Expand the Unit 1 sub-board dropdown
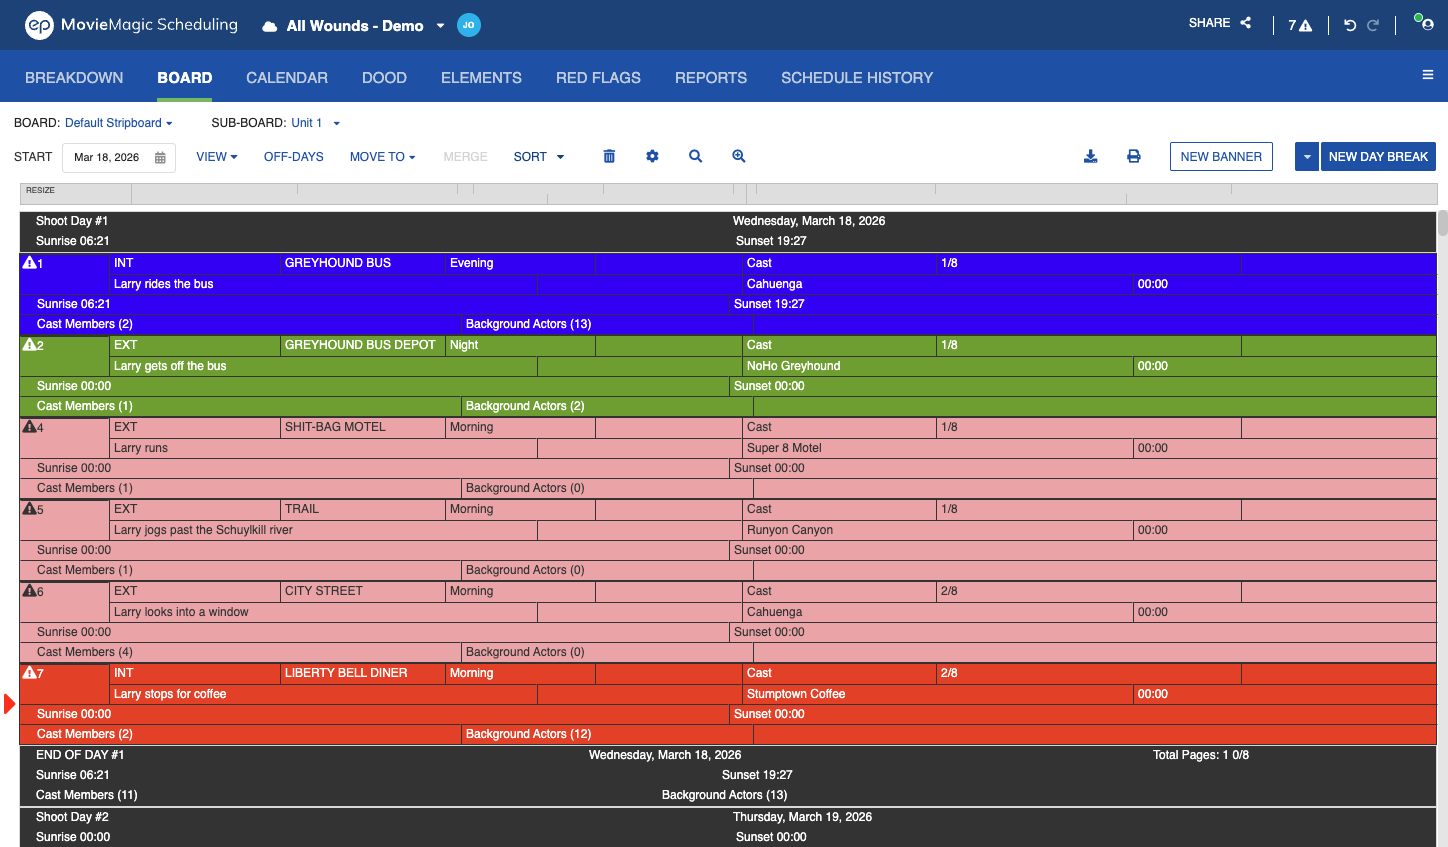The width and height of the screenshot is (1448, 847). click(x=315, y=123)
